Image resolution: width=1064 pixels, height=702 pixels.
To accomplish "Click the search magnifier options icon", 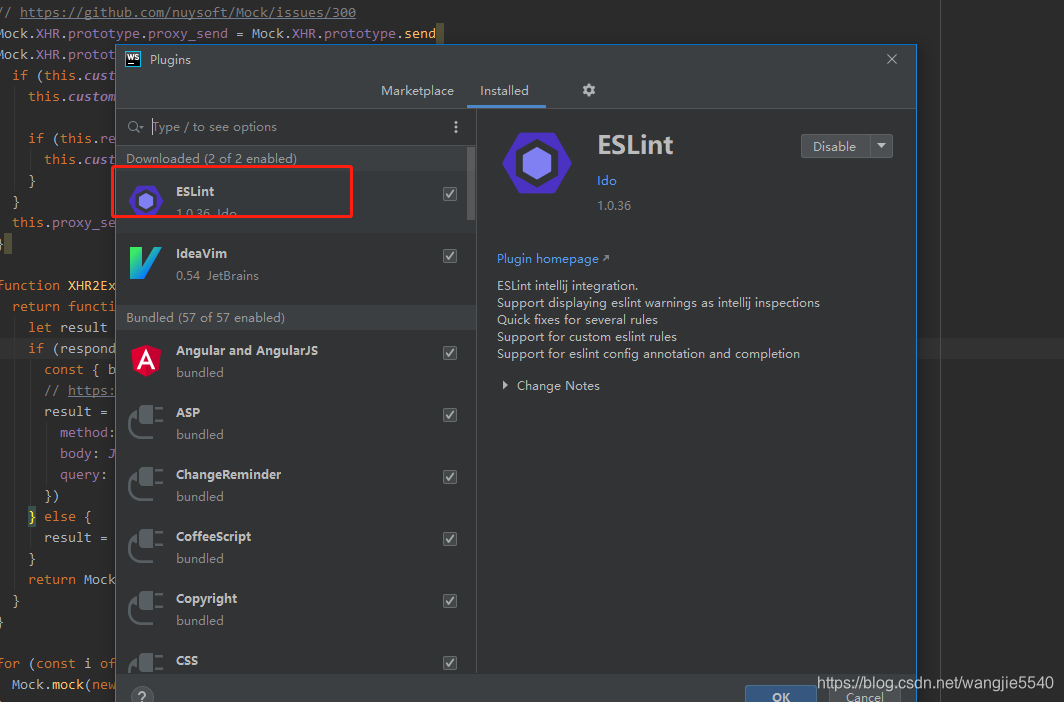I will coord(135,127).
